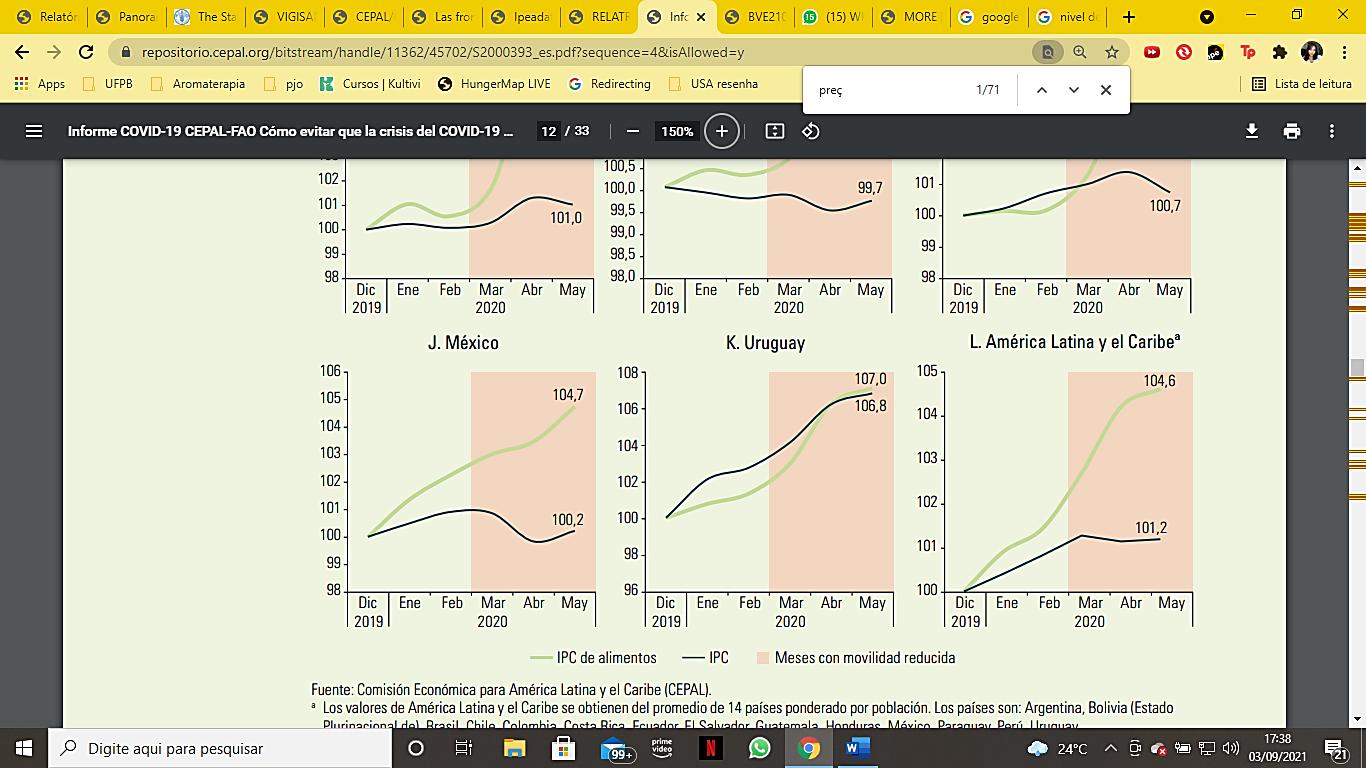1366x768 pixels.
Task: Download the PDF file
Action: (1251, 131)
